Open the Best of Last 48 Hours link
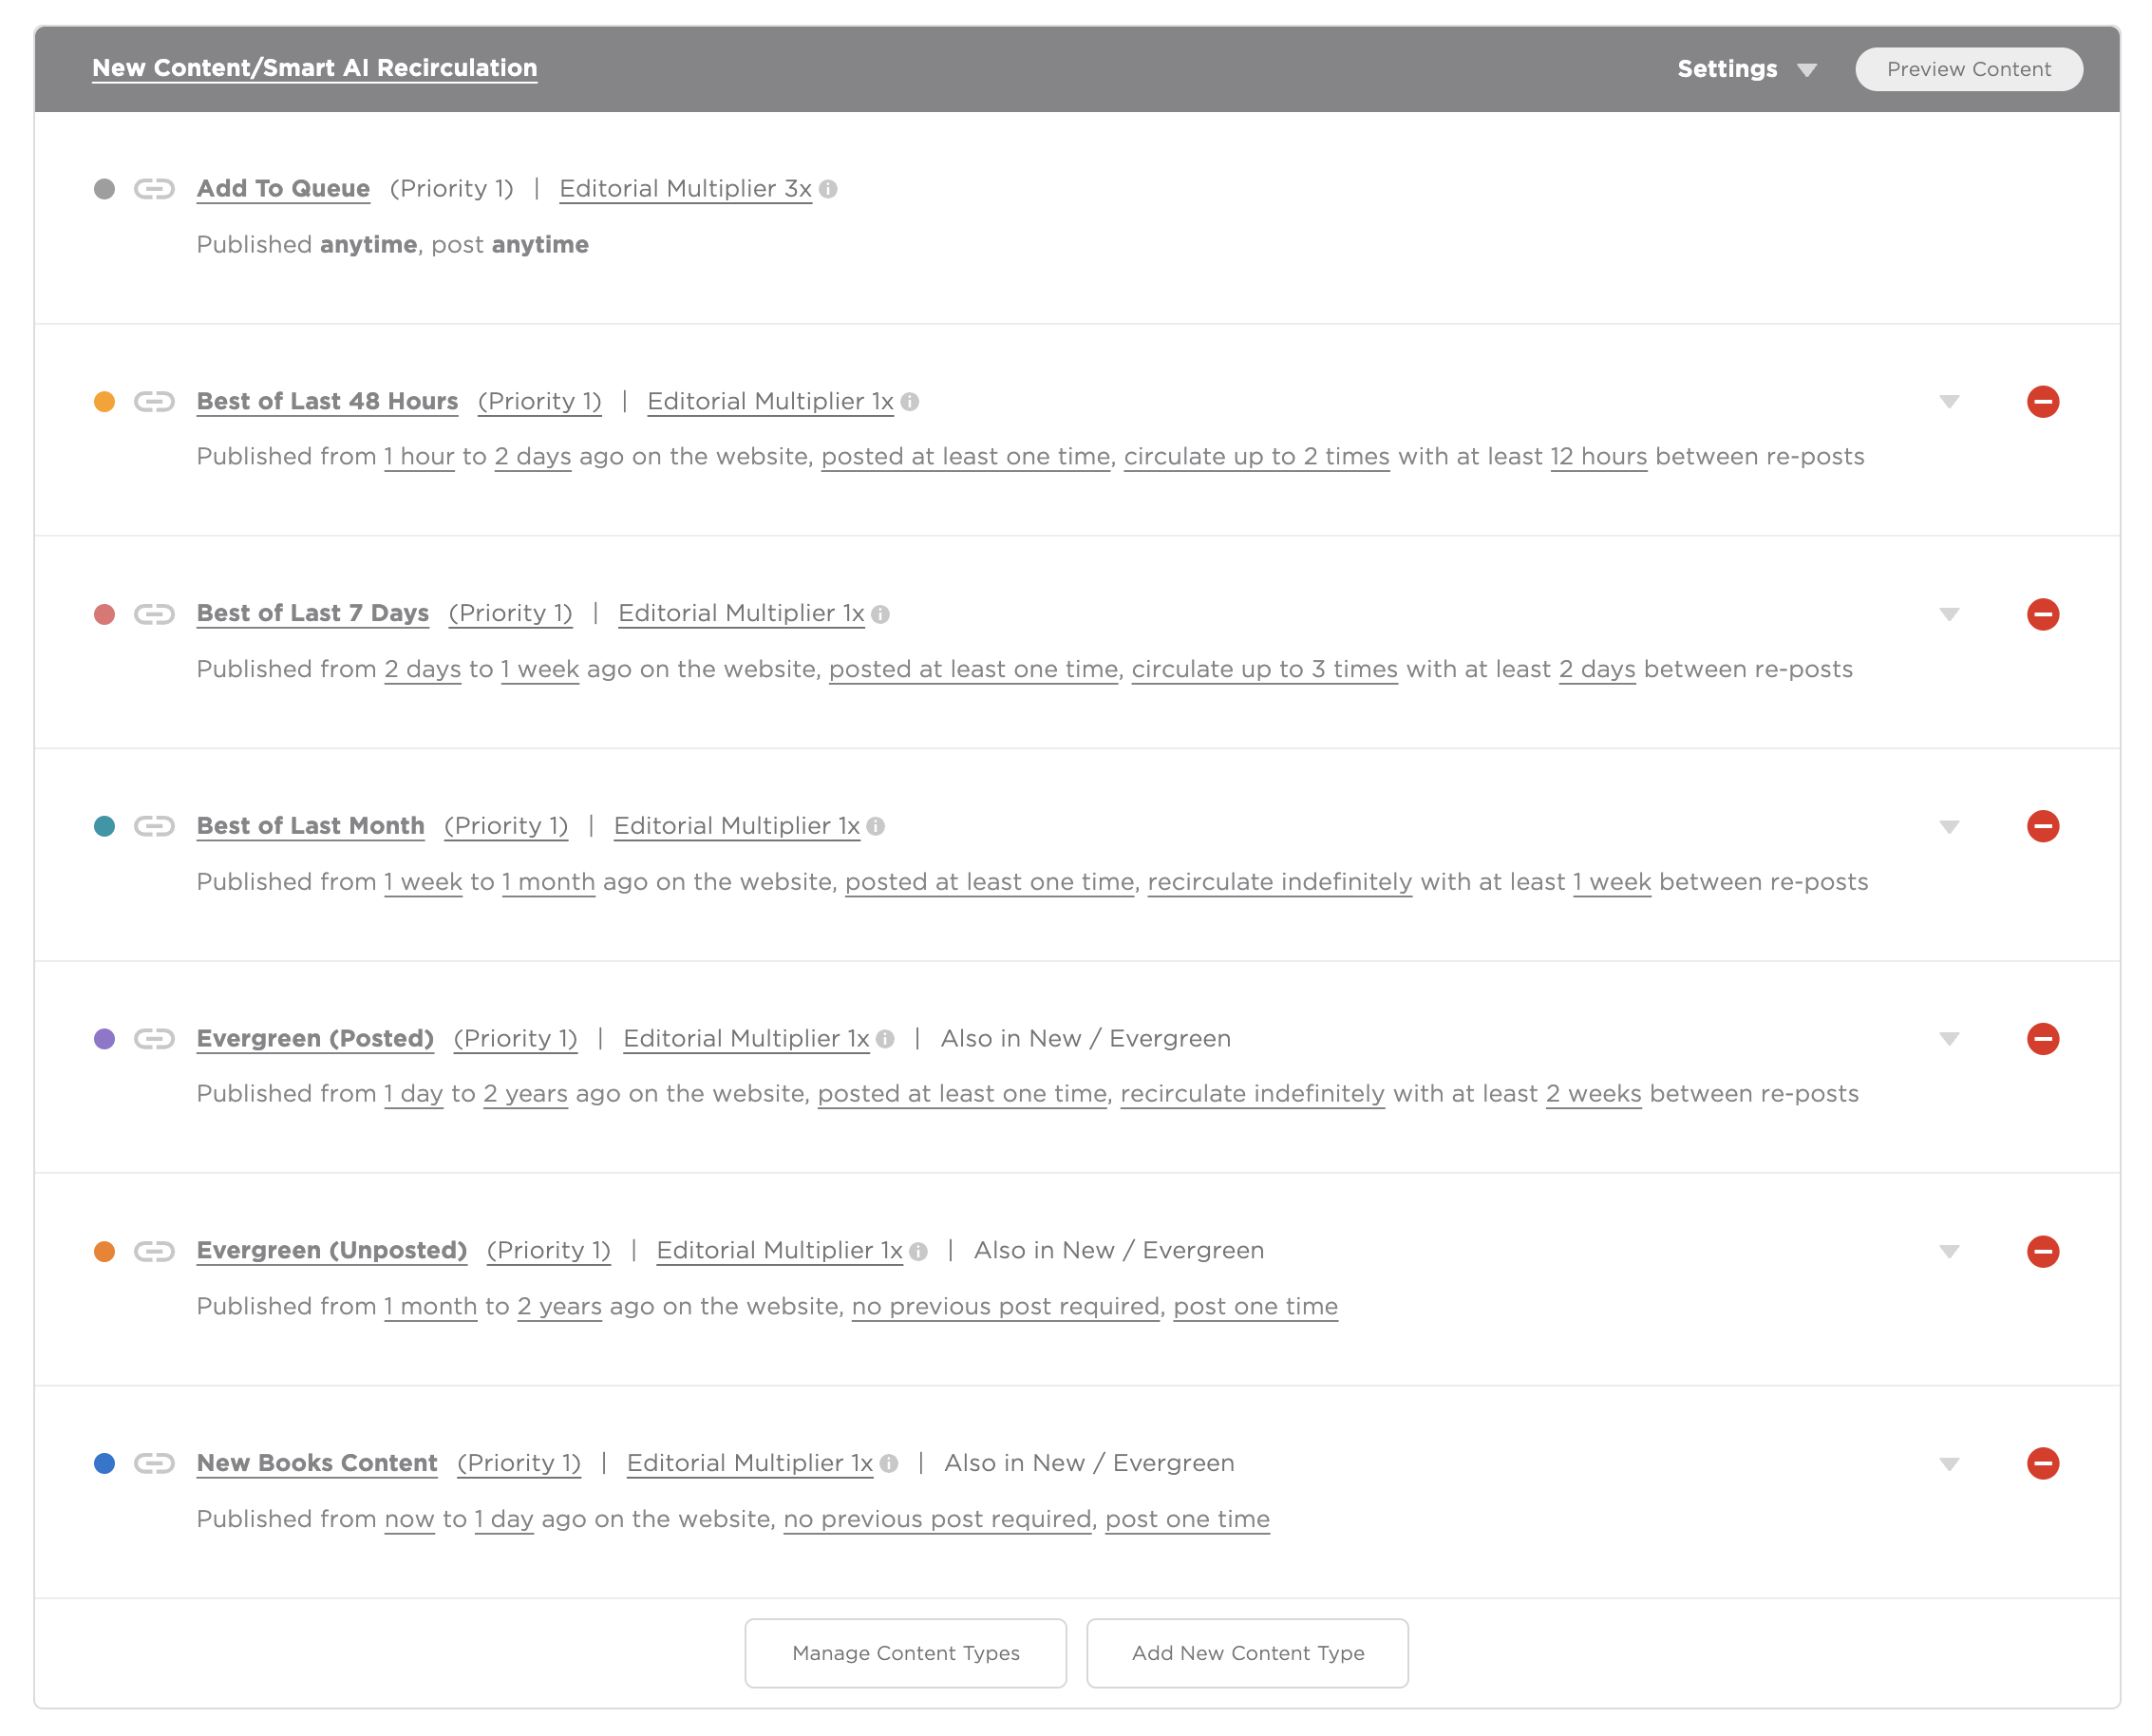2152x1736 pixels. click(x=327, y=402)
